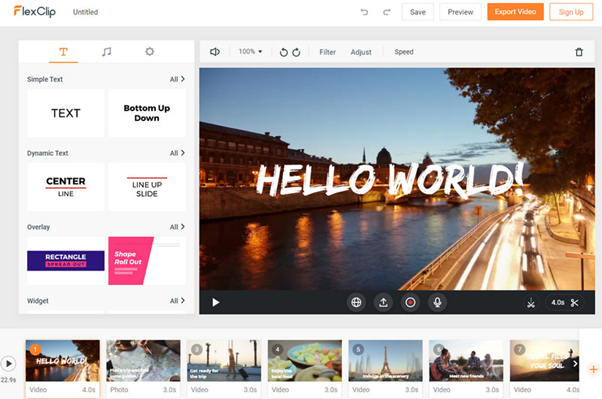Delete clip with trash can icon

tap(579, 52)
